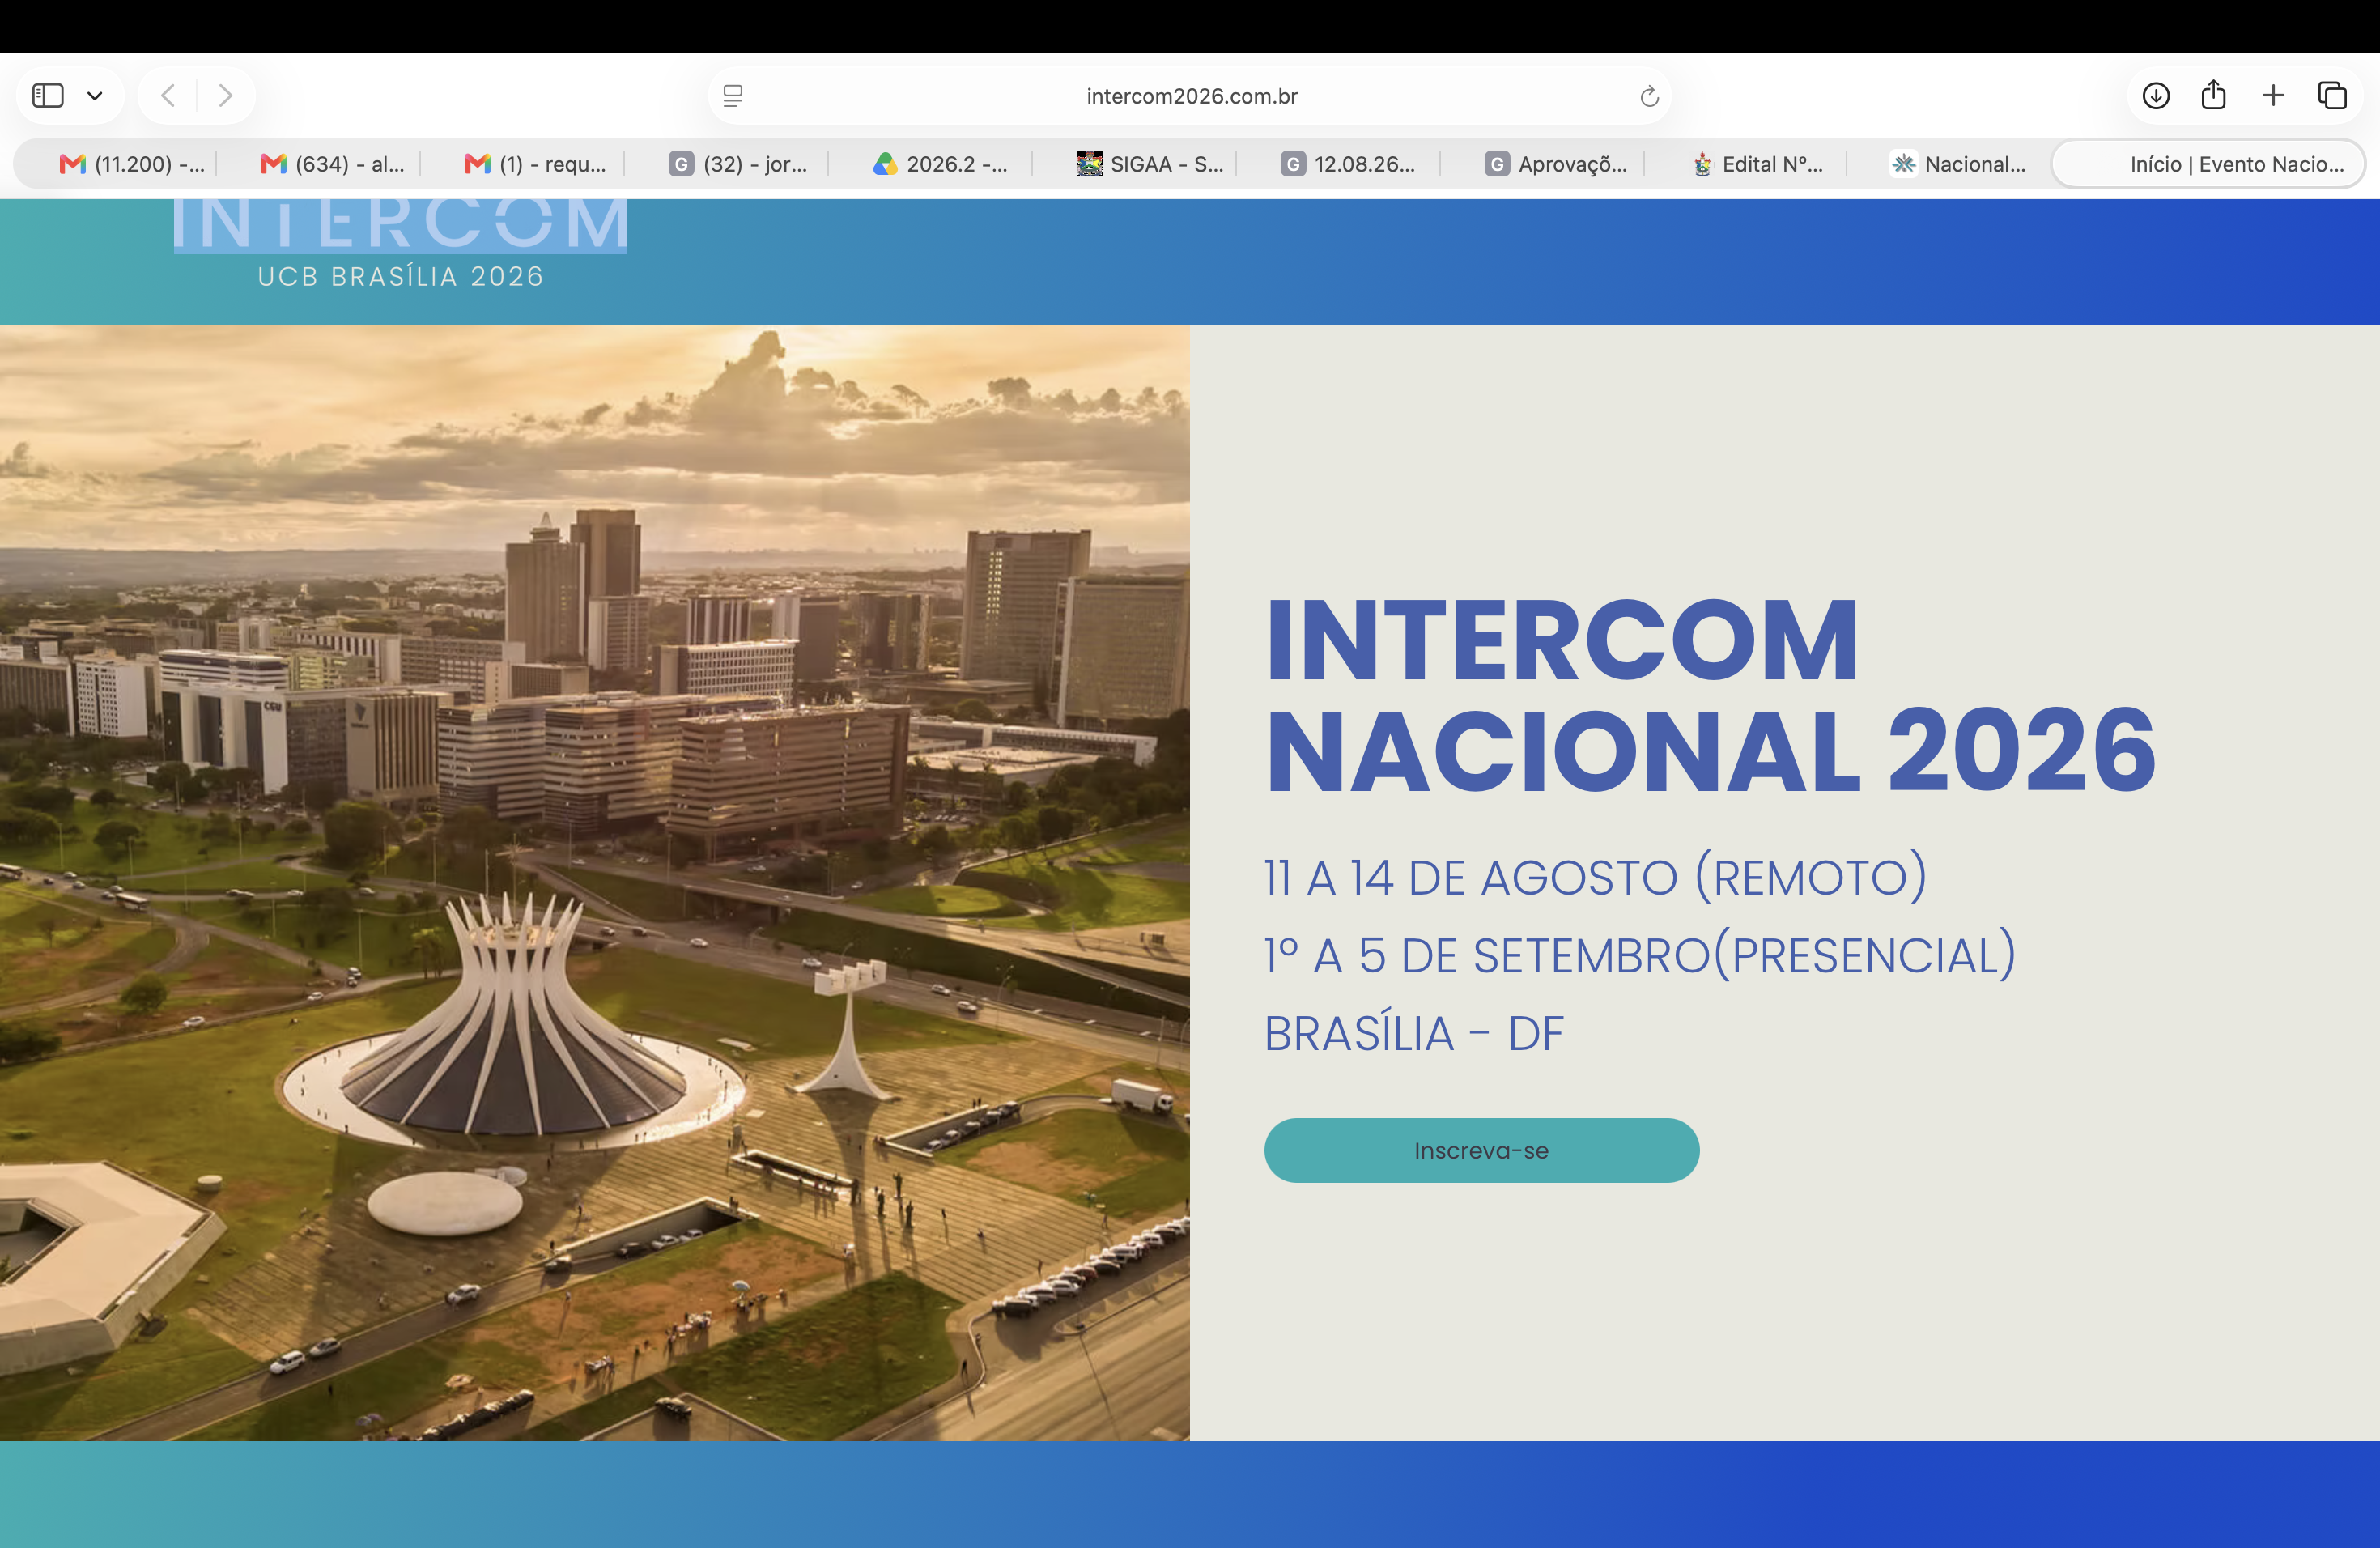
Task: Click the Brasília cathedral aerial photo
Action: coord(595,882)
